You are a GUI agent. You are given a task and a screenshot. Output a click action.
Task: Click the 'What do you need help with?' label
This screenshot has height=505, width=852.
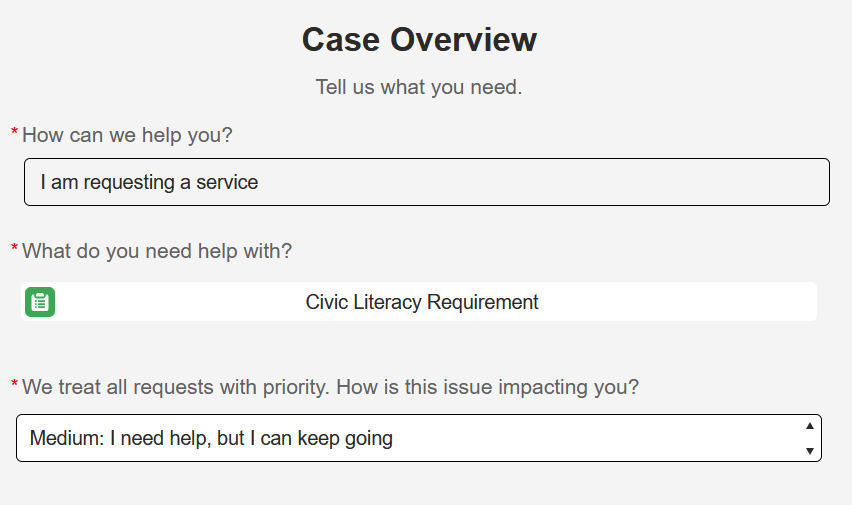point(157,251)
